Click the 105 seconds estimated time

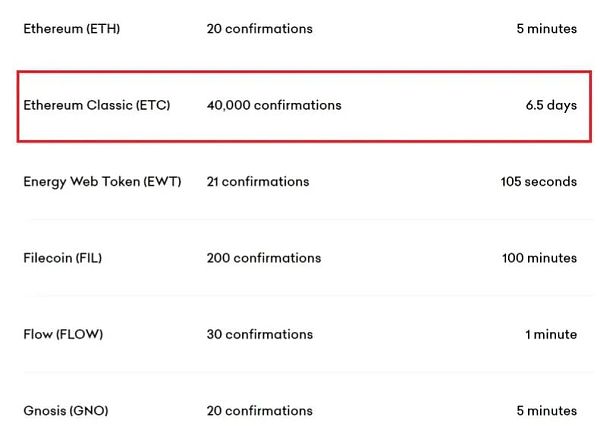(538, 182)
